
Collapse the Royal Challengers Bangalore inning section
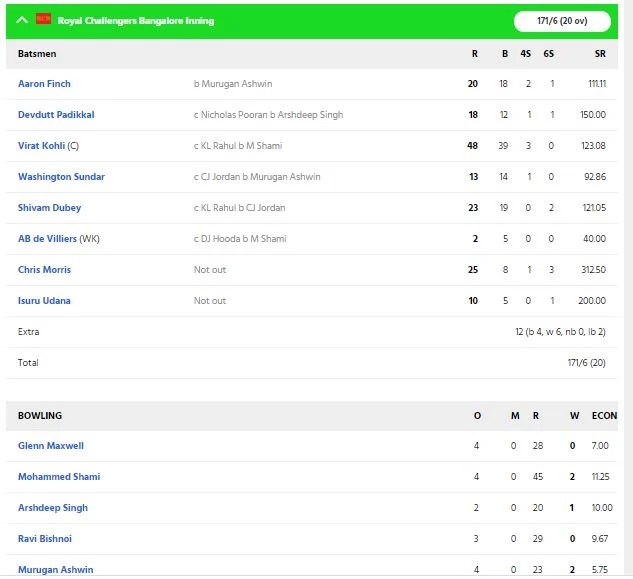pyautogui.click(x=22, y=20)
